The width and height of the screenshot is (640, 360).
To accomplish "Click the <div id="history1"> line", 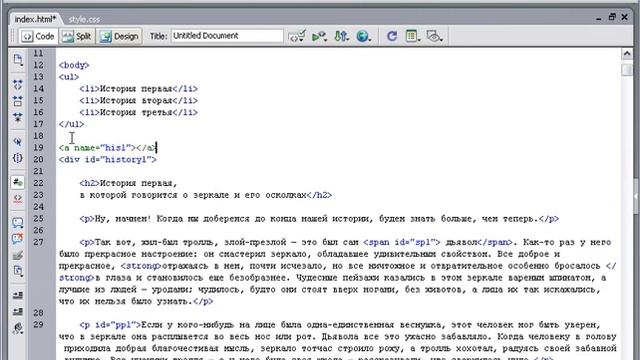I will click(108, 160).
